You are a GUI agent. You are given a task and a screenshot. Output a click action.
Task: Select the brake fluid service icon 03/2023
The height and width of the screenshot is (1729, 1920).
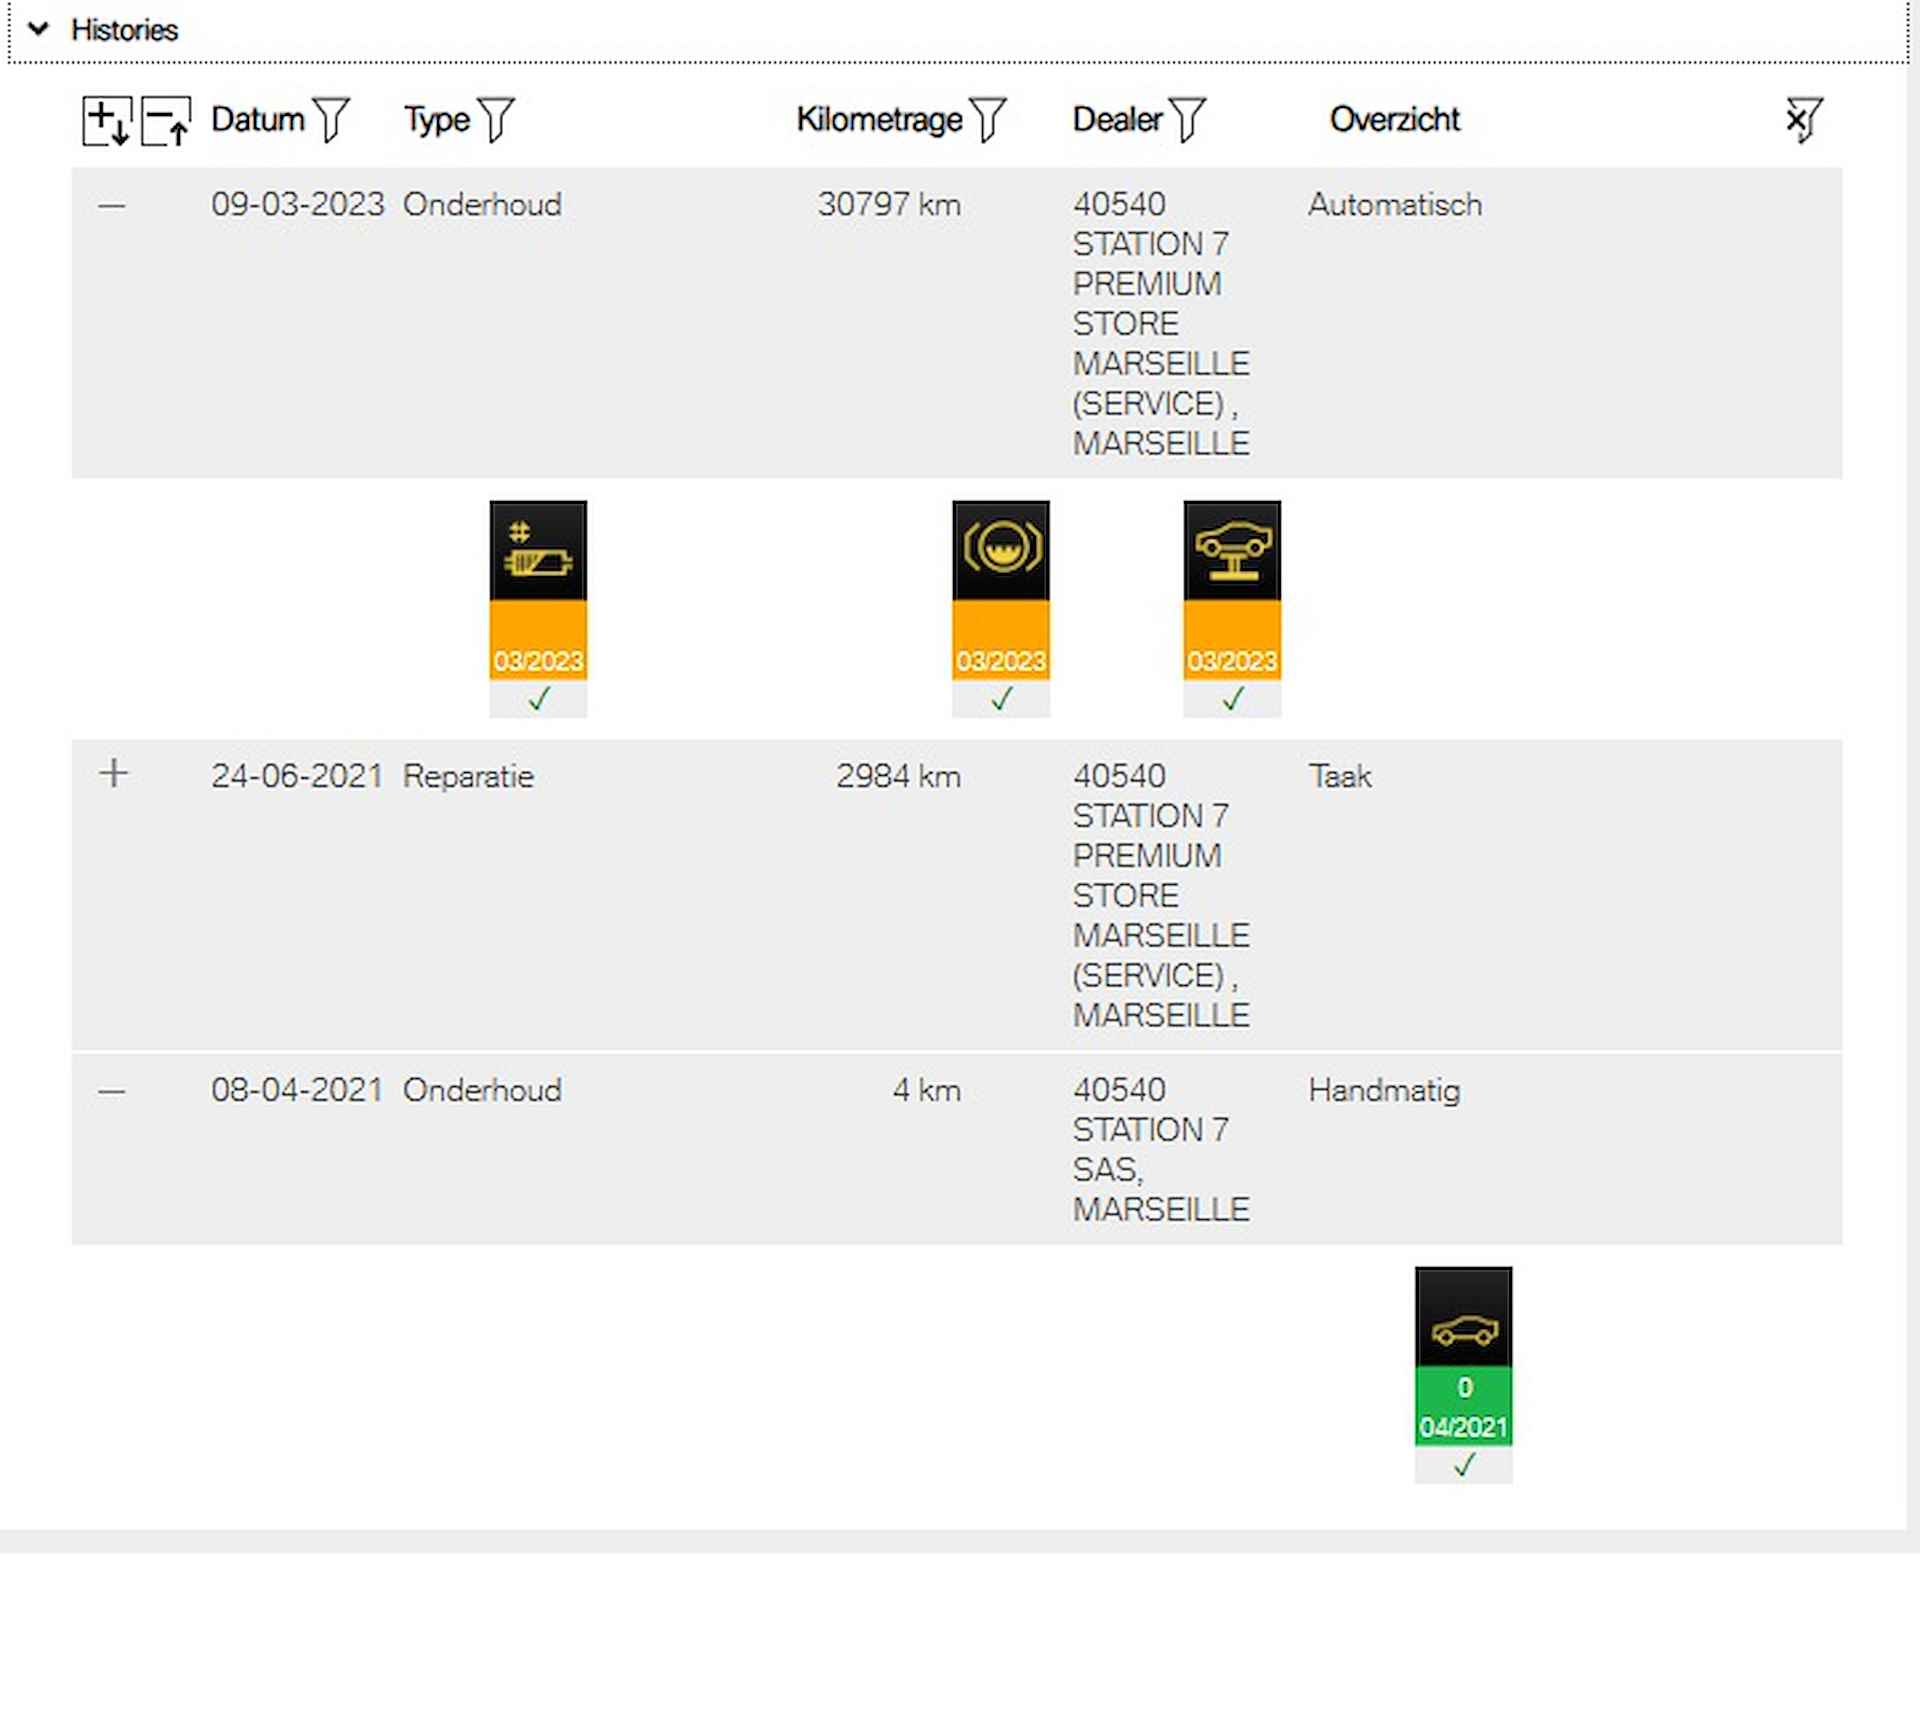pyautogui.click(x=1001, y=608)
